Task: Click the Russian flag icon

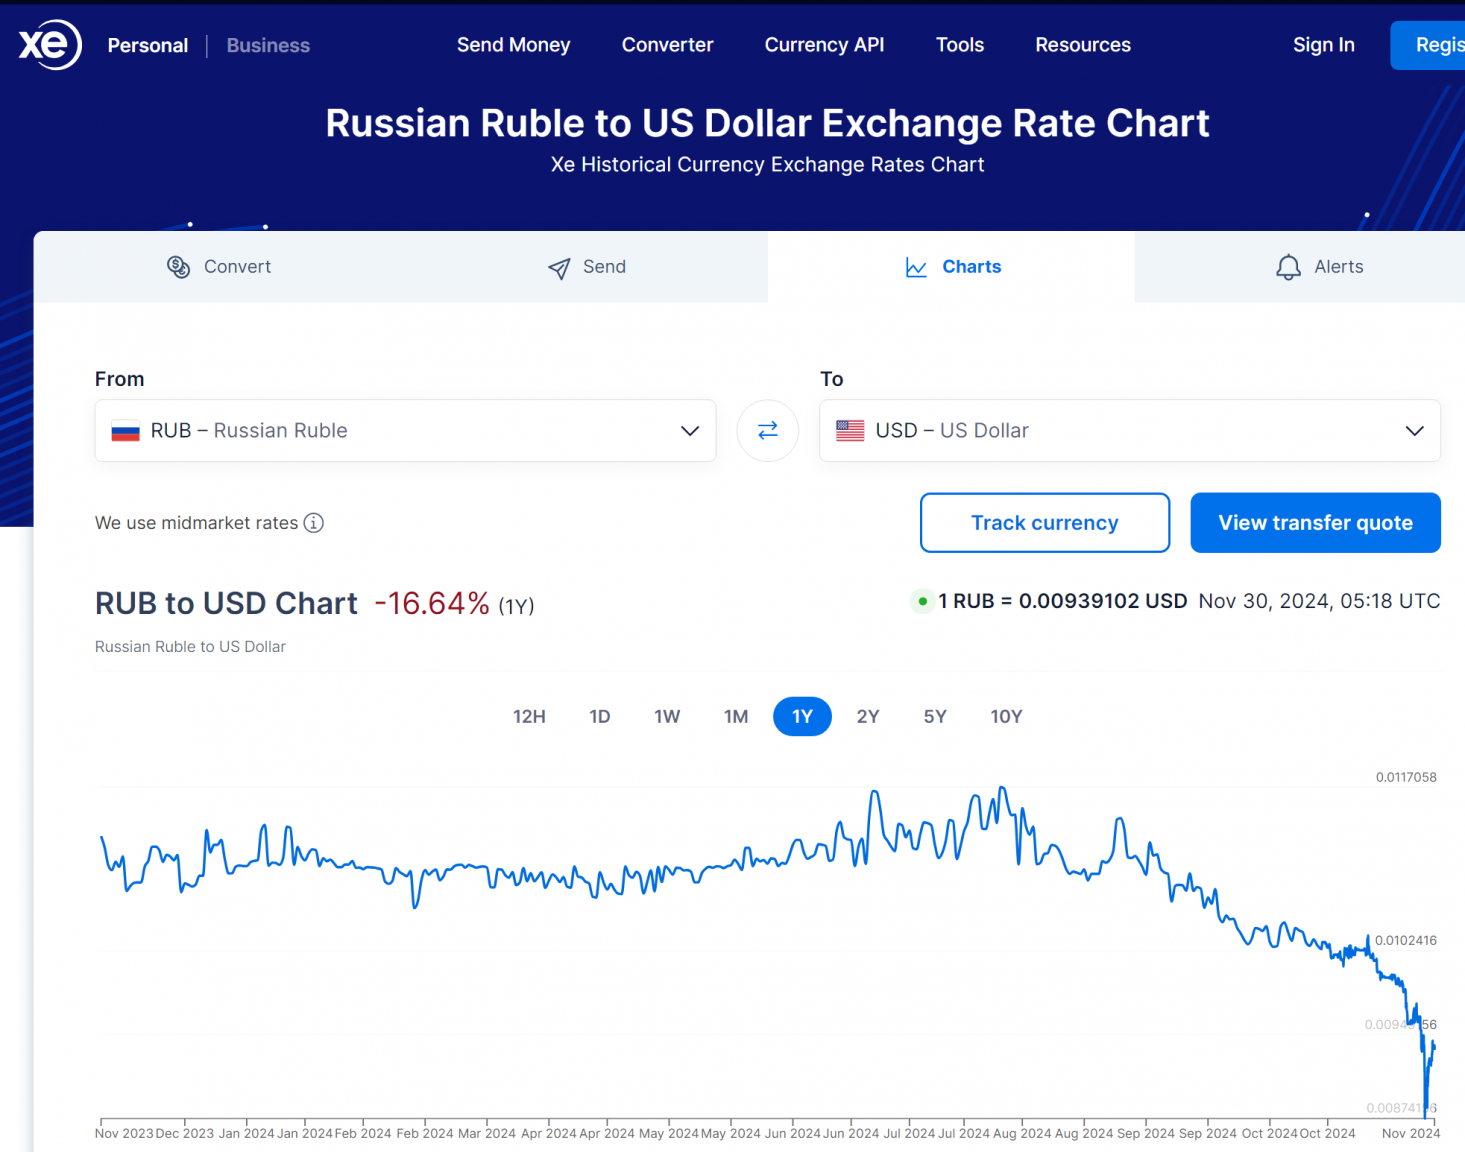Action: coord(125,431)
